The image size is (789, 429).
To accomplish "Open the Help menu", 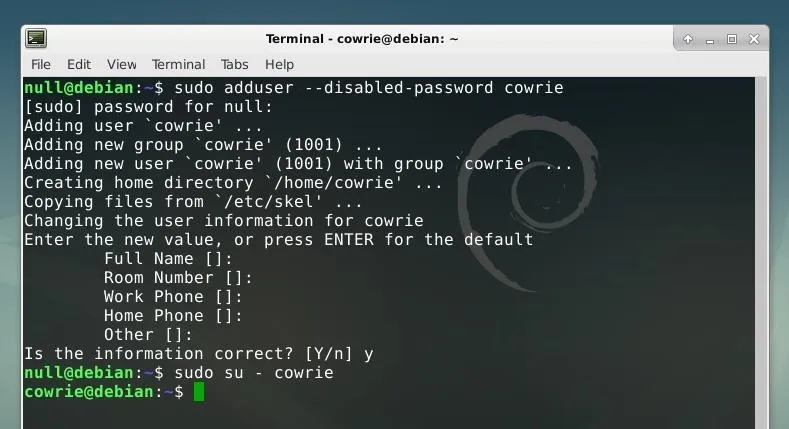I will pos(279,65).
